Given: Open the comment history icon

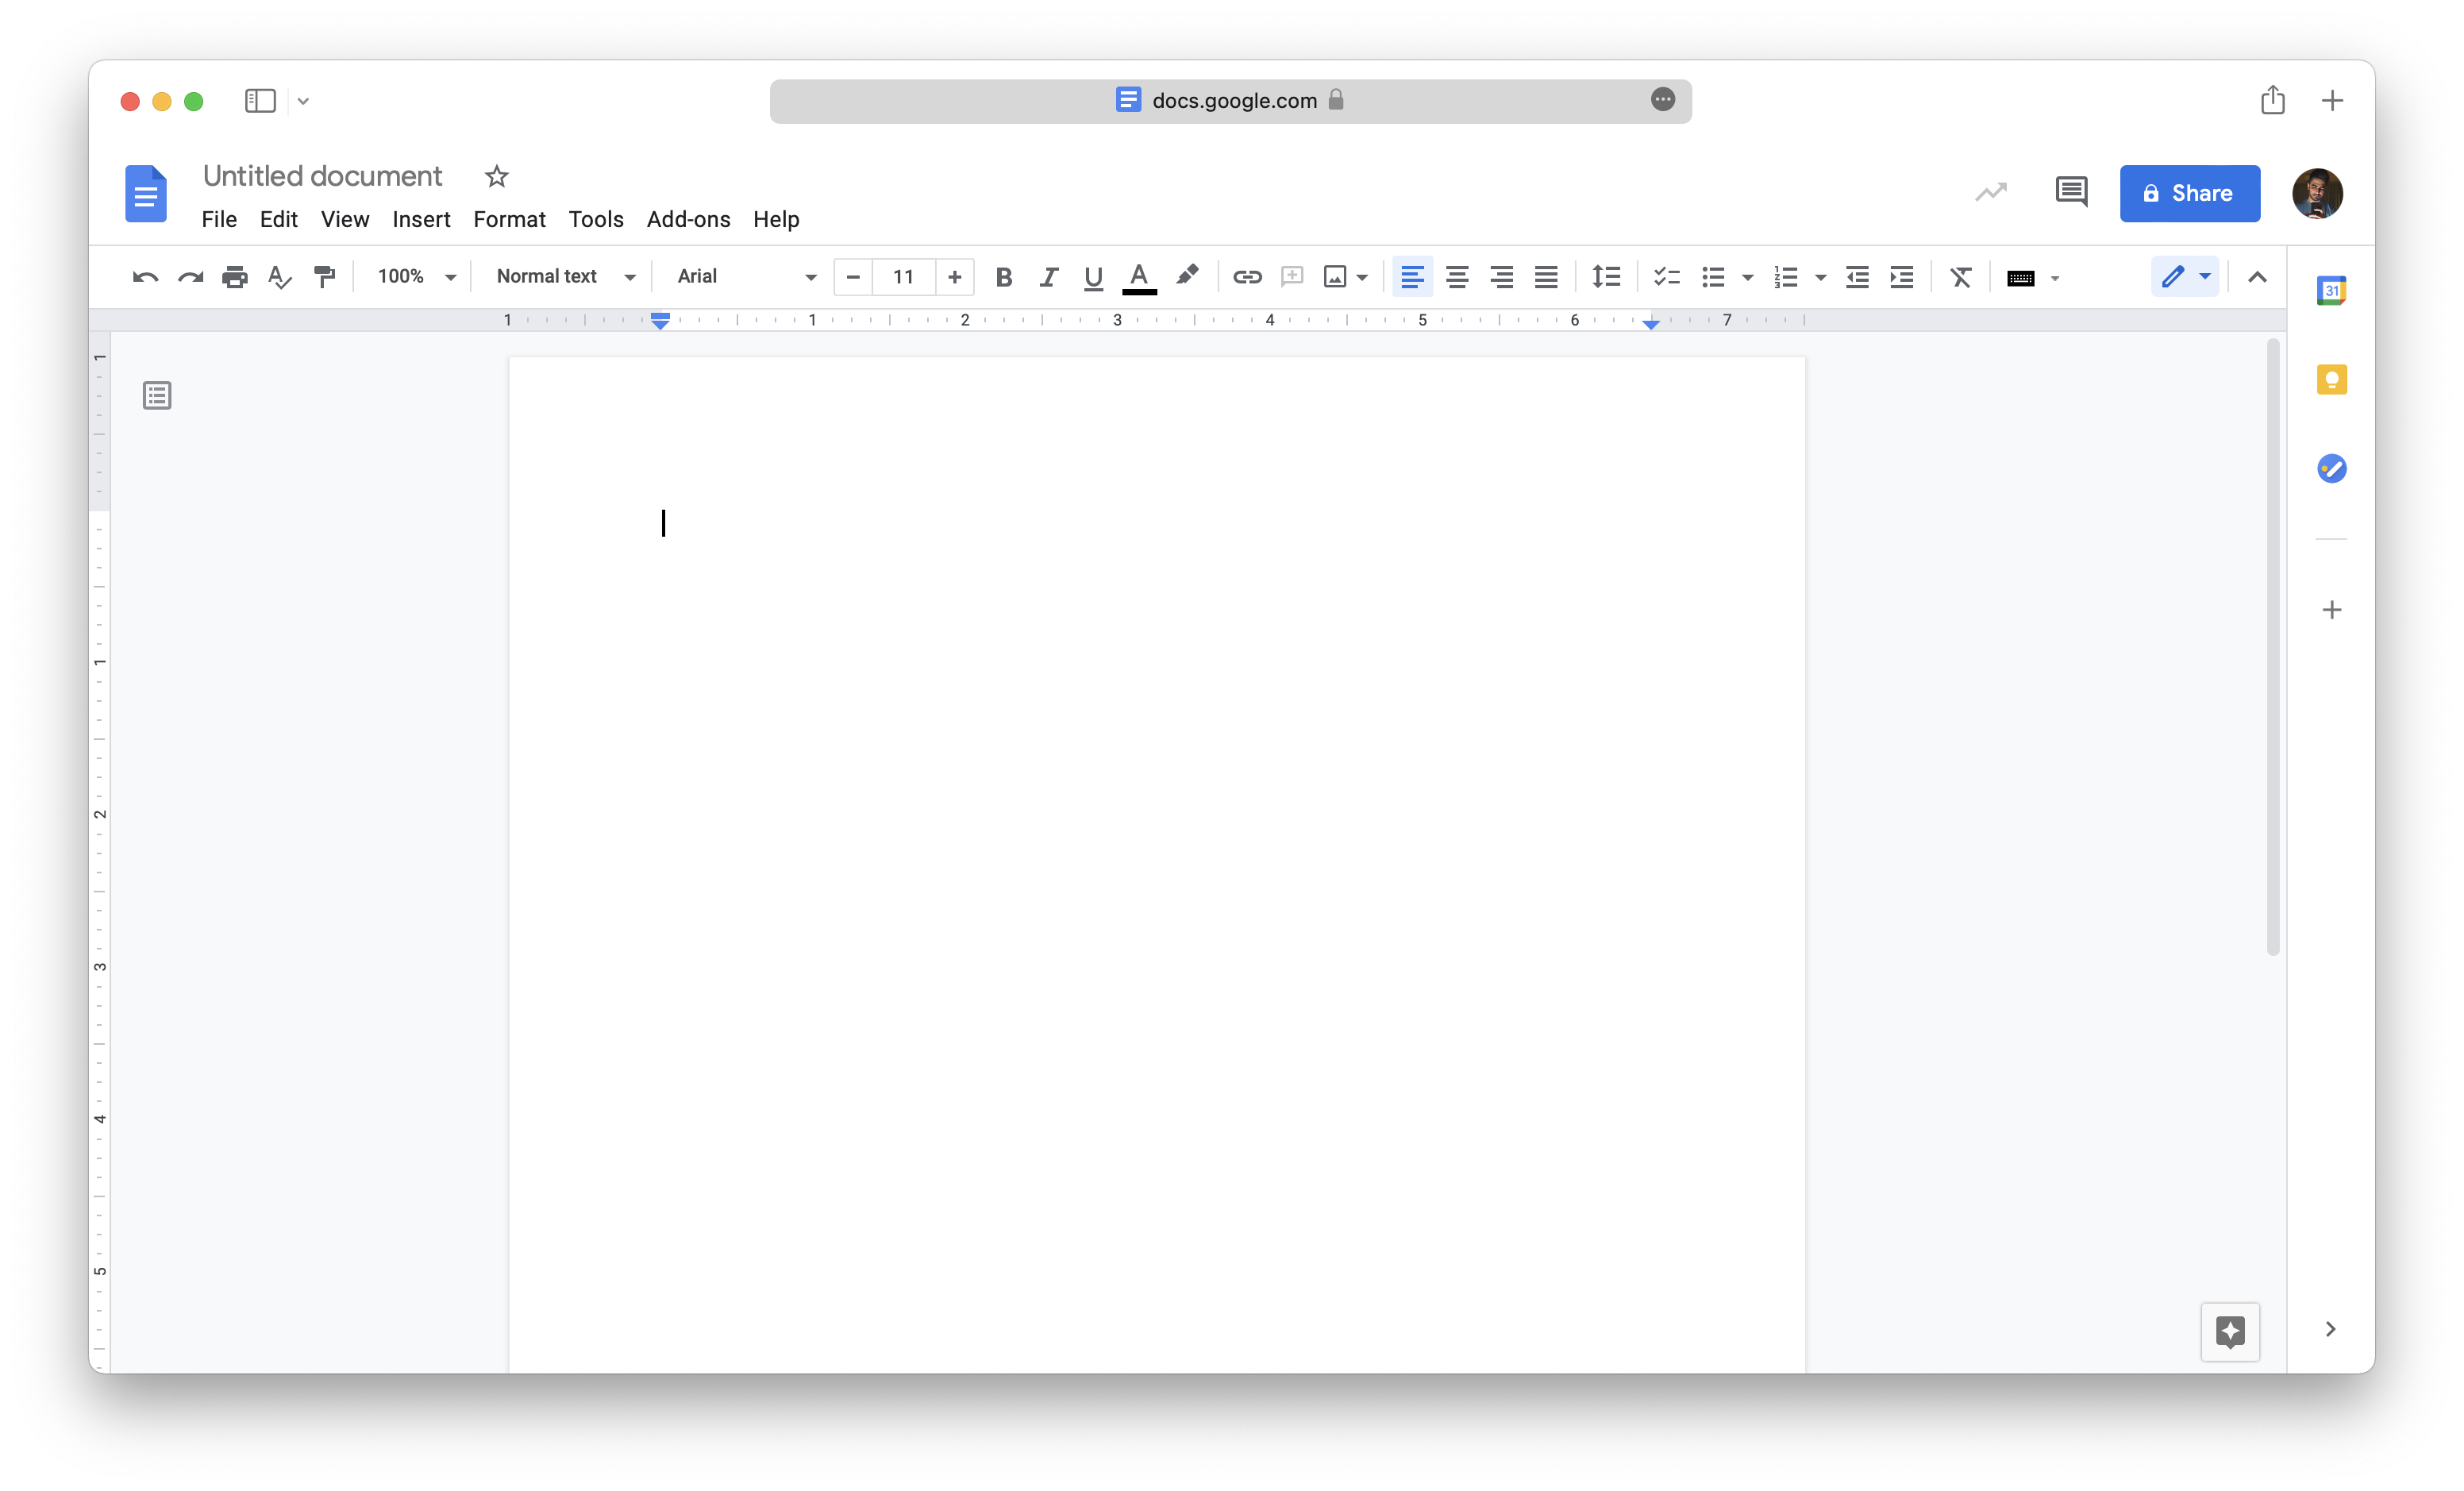Looking at the screenshot, I should [x=2070, y=192].
